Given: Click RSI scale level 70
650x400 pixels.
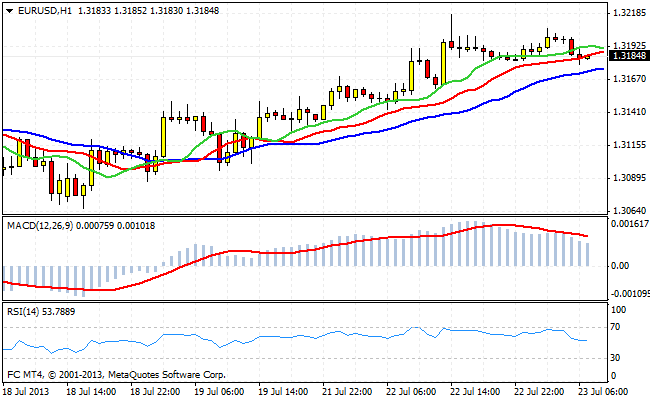Looking at the screenshot, I should coord(616,327).
